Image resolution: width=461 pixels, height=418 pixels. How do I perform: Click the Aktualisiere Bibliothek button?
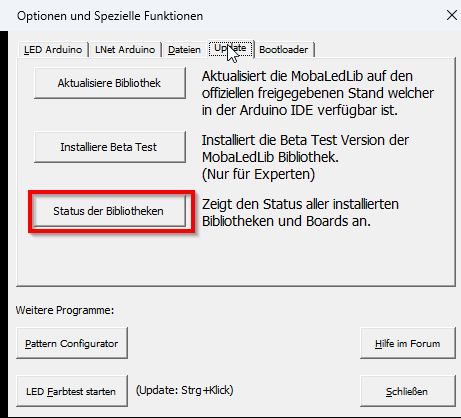(x=110, y=83)
